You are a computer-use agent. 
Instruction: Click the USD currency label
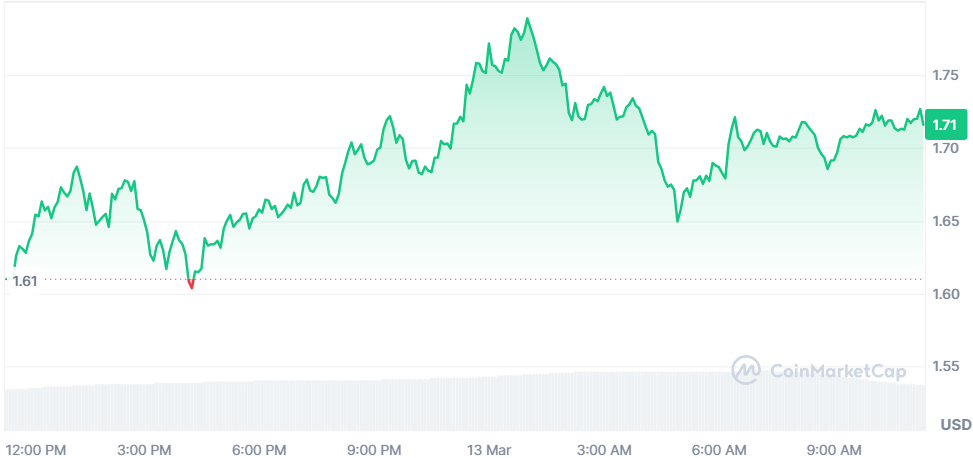click(x=956, y=425)
